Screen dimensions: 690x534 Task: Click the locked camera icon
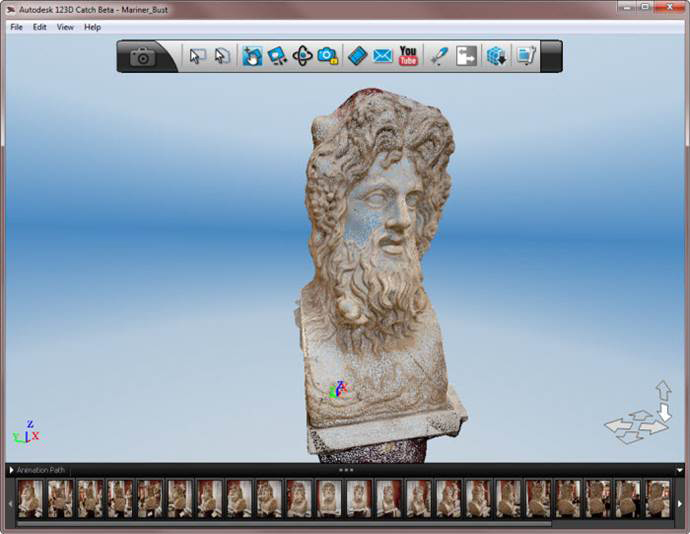tap(328, 57)
